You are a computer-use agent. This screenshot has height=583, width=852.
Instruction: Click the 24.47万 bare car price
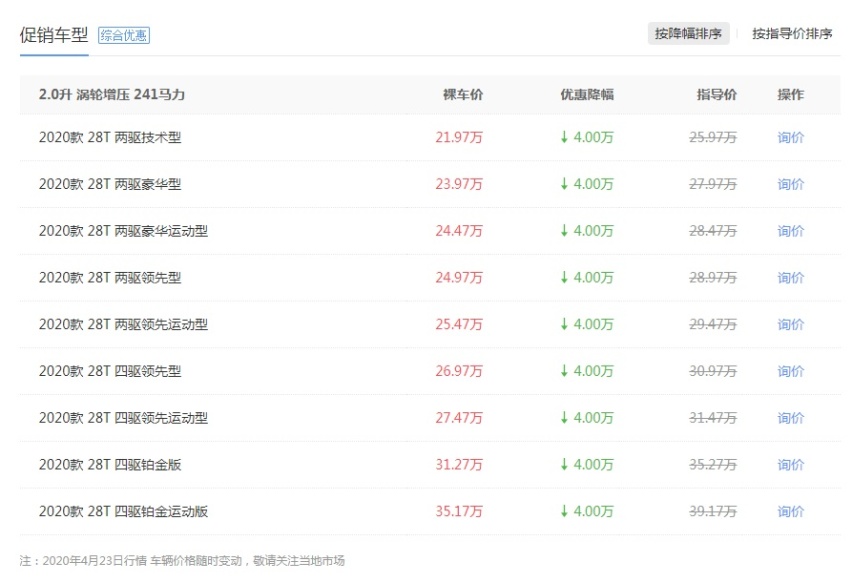click(x=459, y=231)
